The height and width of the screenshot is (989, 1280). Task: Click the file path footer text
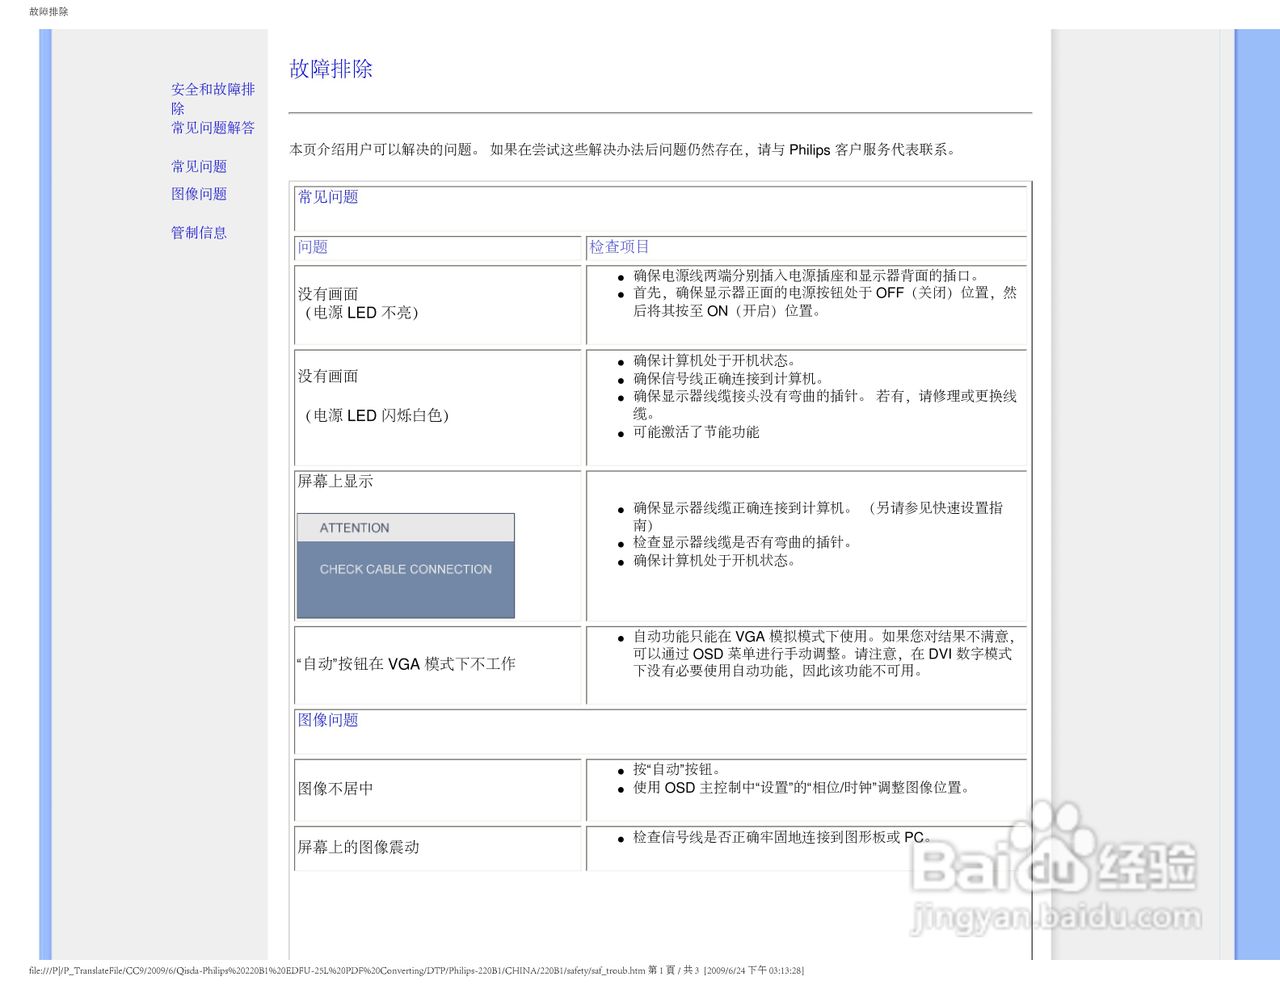pyautogui.click(x=416, y=970)
